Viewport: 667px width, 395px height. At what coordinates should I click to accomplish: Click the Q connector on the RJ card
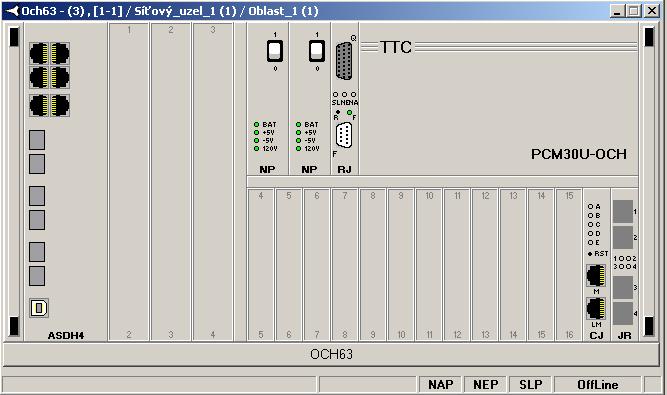point(344,61)
